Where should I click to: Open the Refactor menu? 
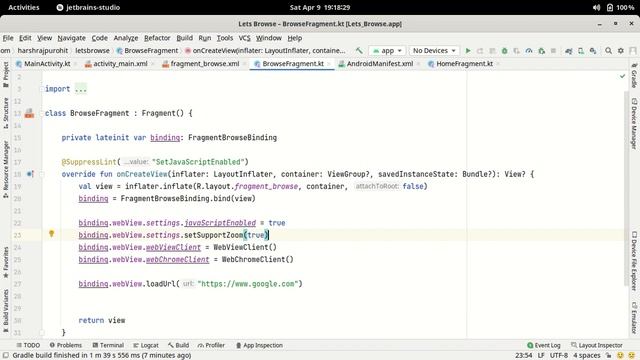[157, 38]
